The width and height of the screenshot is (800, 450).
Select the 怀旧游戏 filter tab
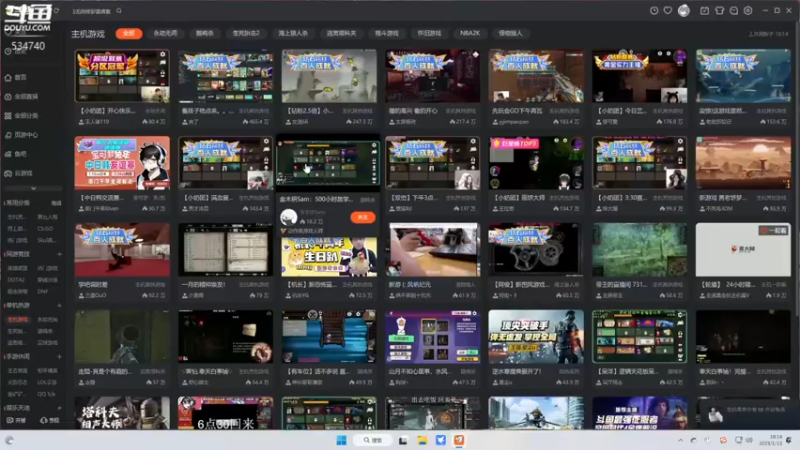(429, 33)
